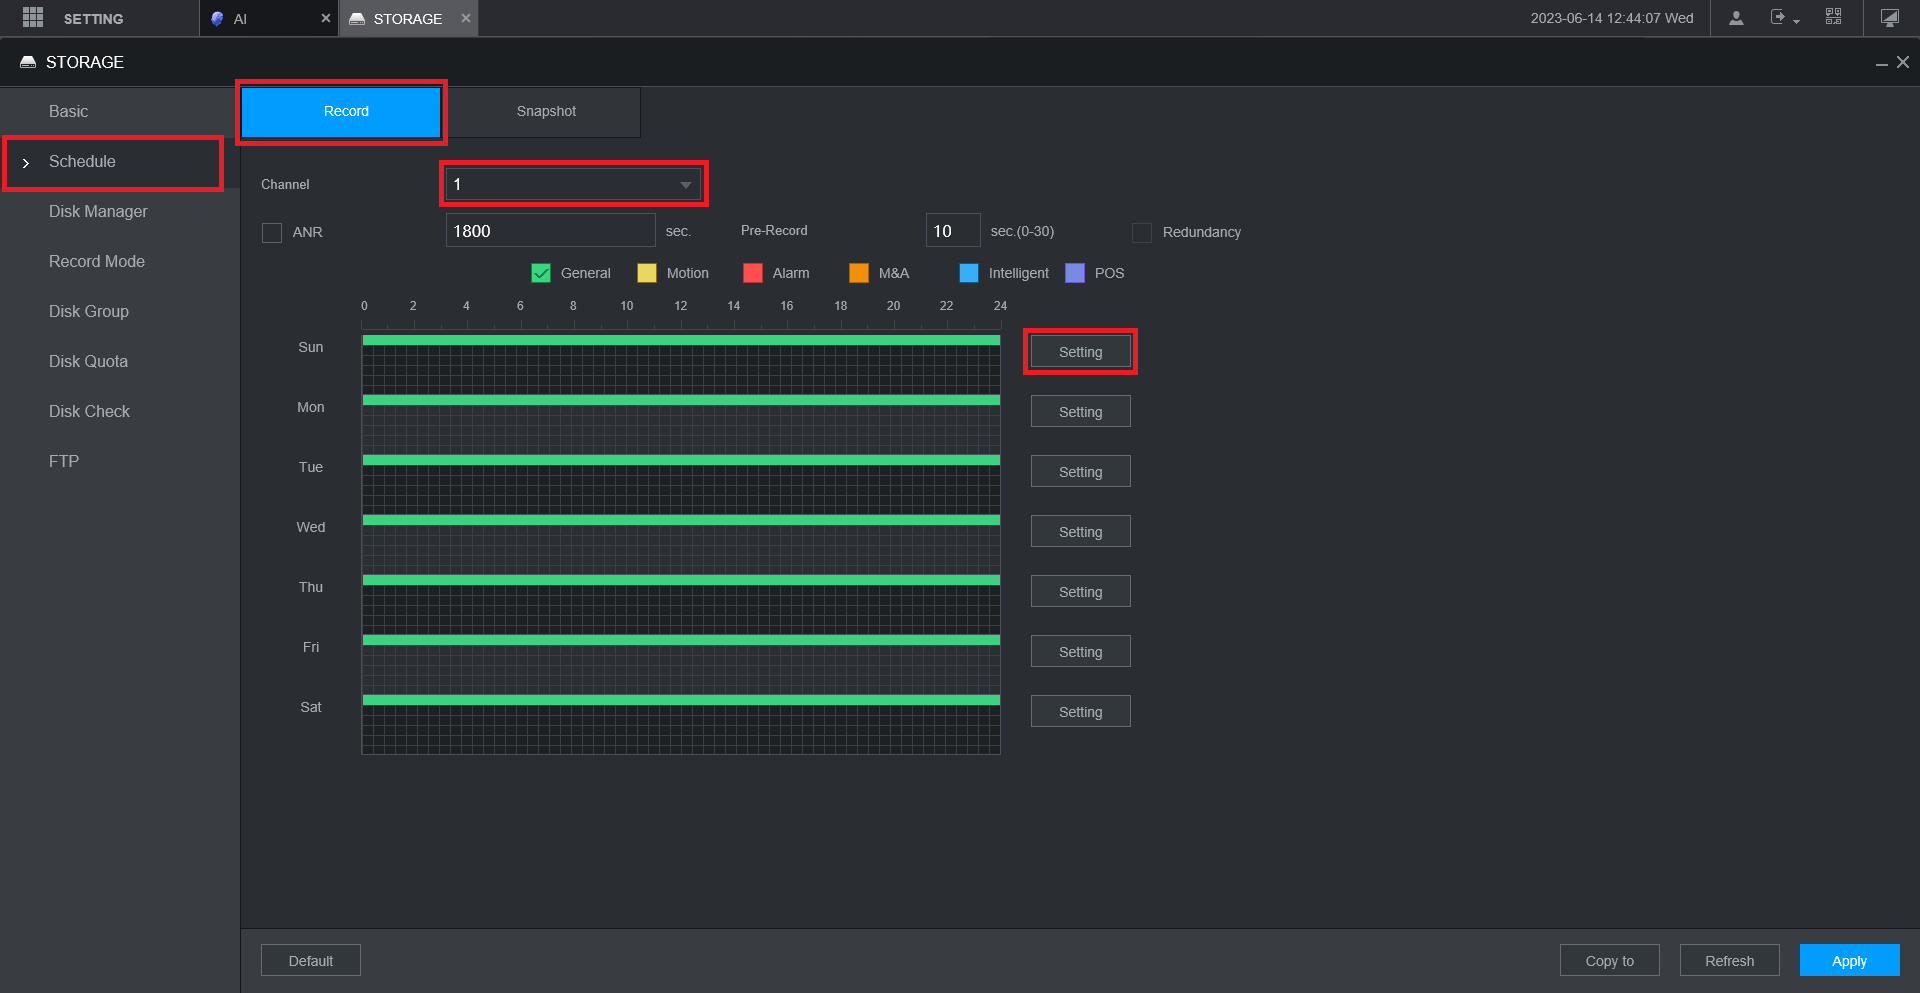Toggle the Redundancy checkbox

1142,232
